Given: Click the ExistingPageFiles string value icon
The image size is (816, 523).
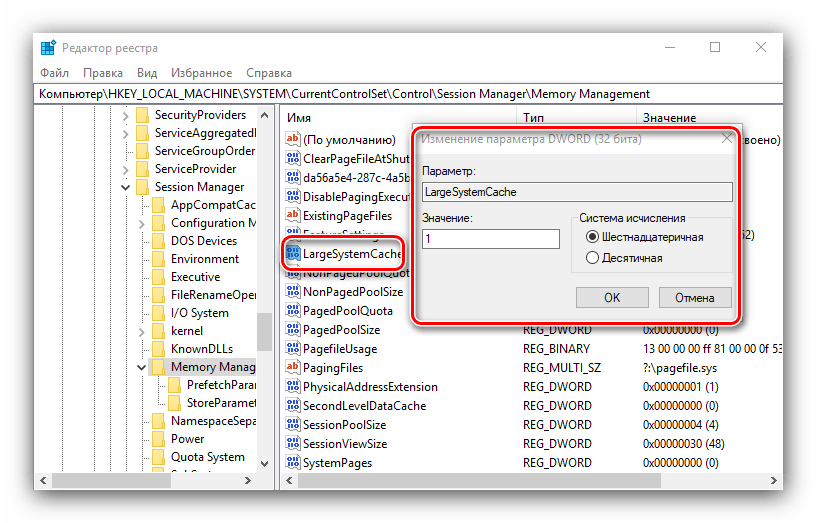Looking at the screenshot, I should pos(294,216).
